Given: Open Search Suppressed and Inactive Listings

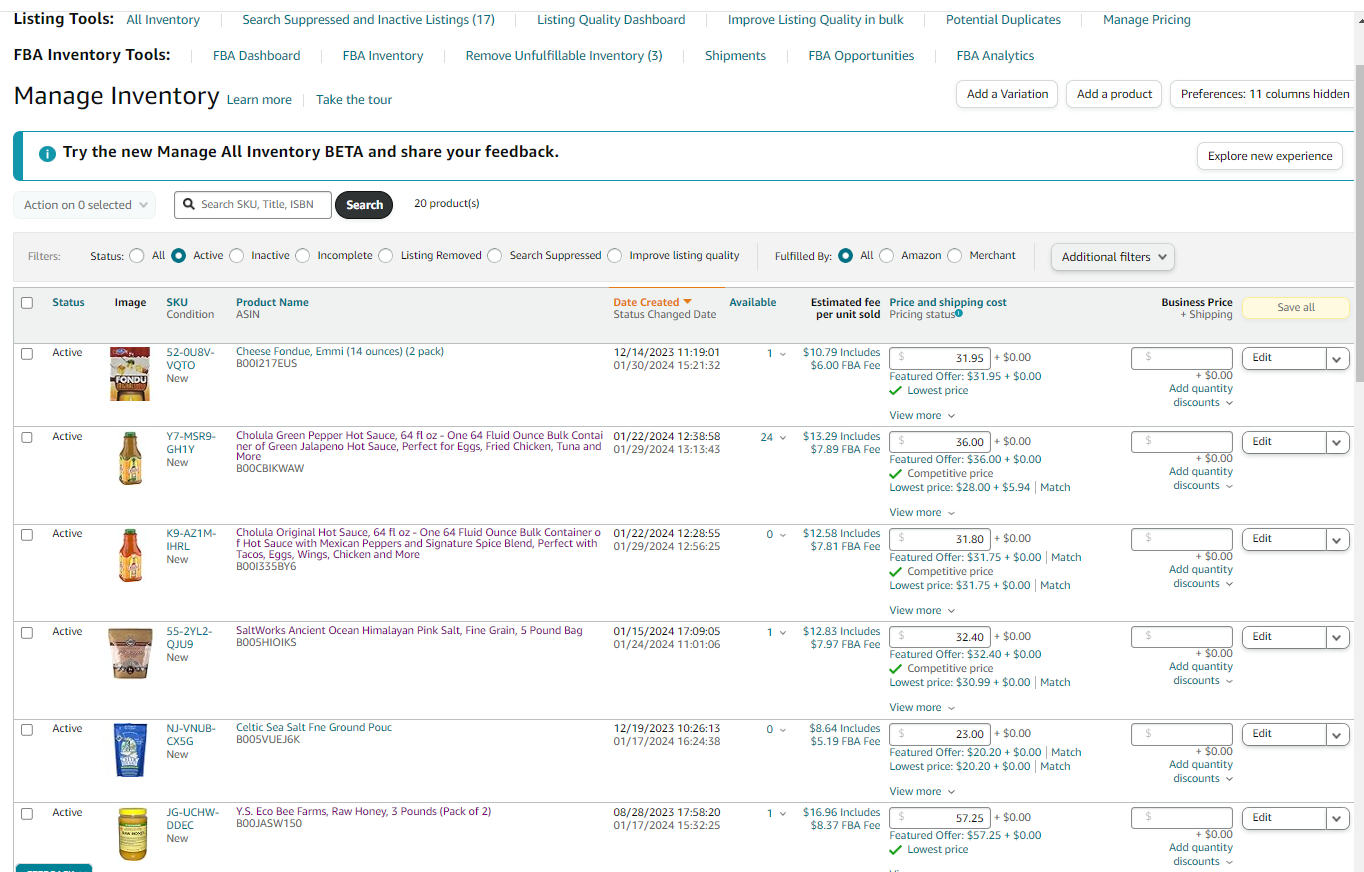Looking at the screenshot, I should point(368,20).
